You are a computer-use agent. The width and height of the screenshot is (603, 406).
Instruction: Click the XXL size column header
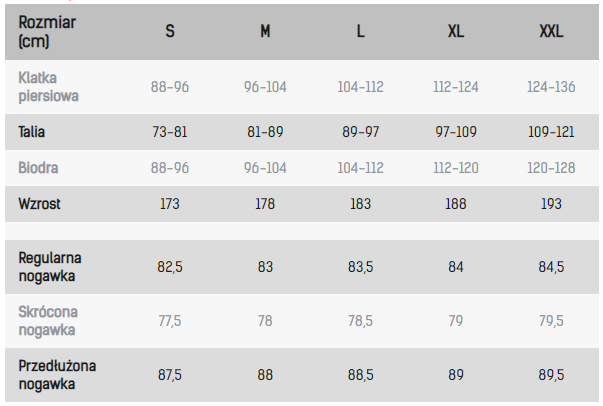tap(551, 32)
